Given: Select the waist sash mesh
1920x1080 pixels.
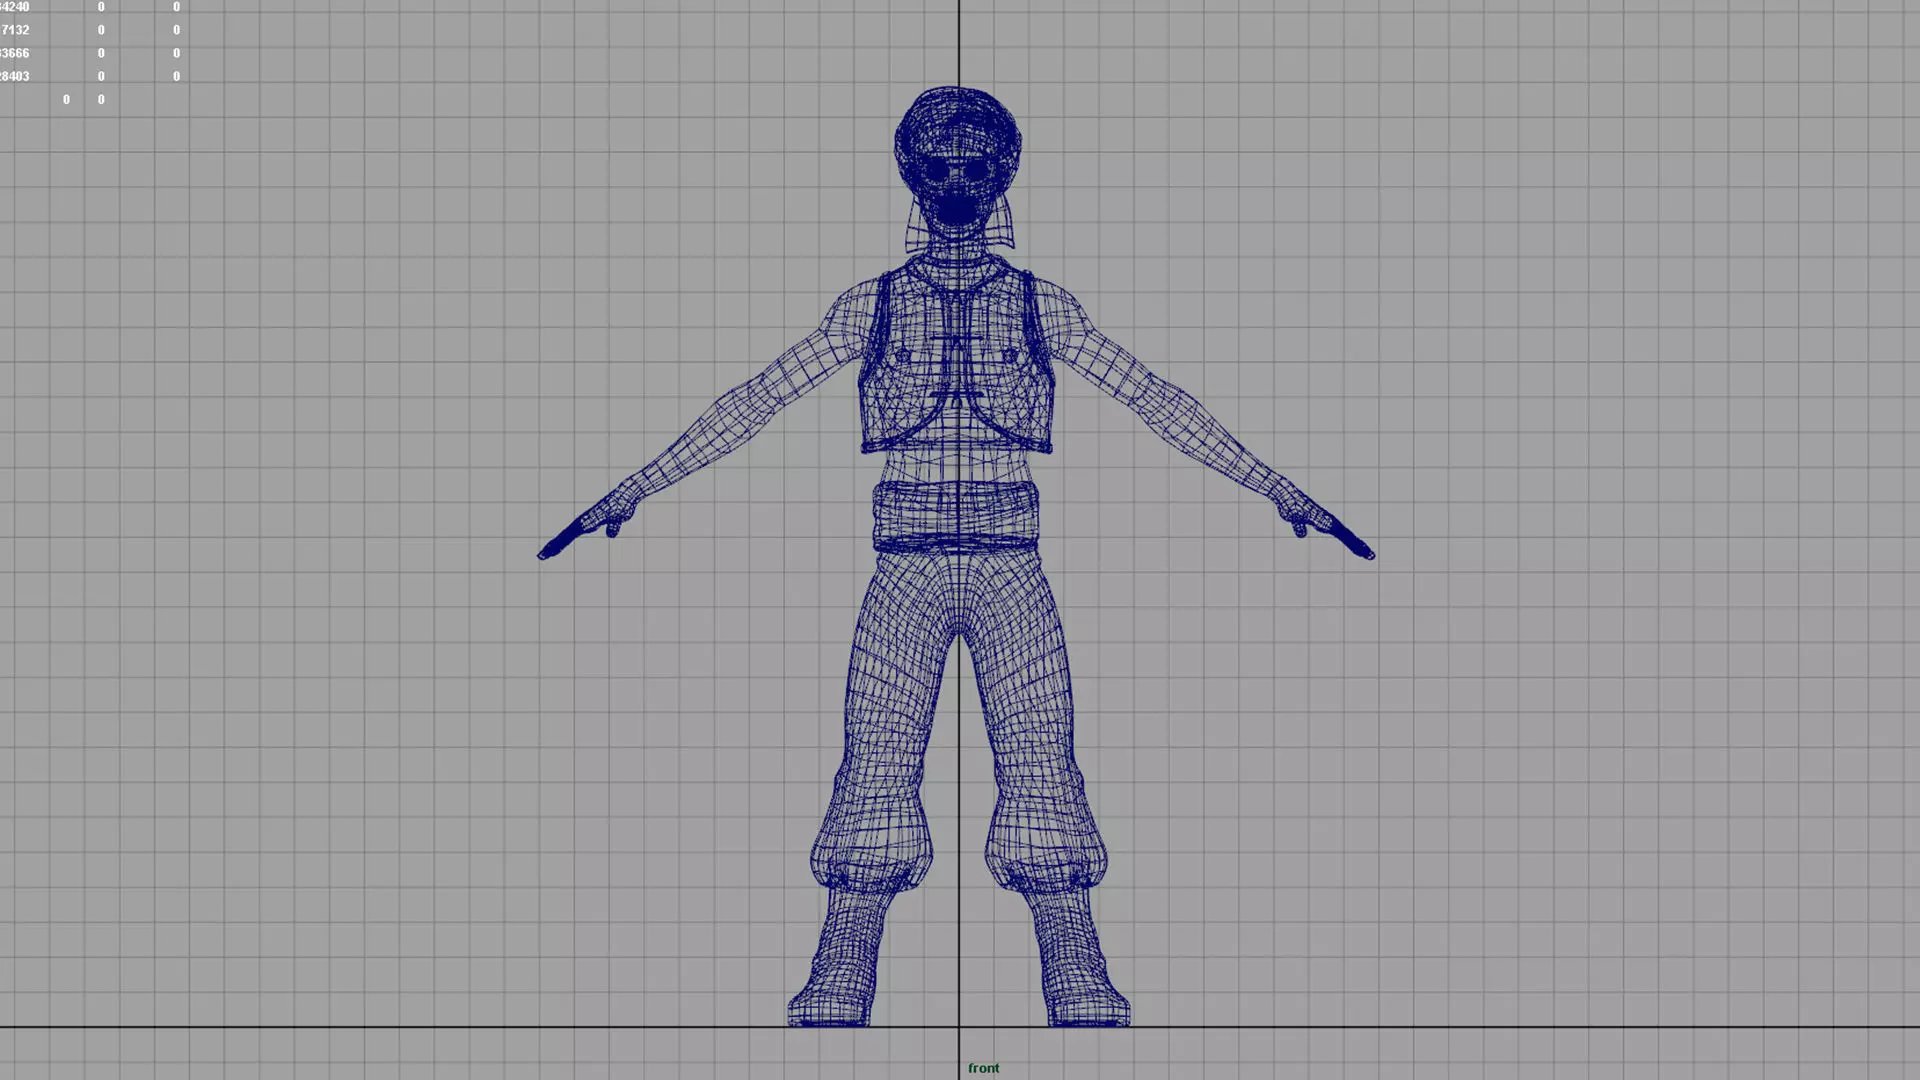Looking at the screenshot, I should (956, 518).
